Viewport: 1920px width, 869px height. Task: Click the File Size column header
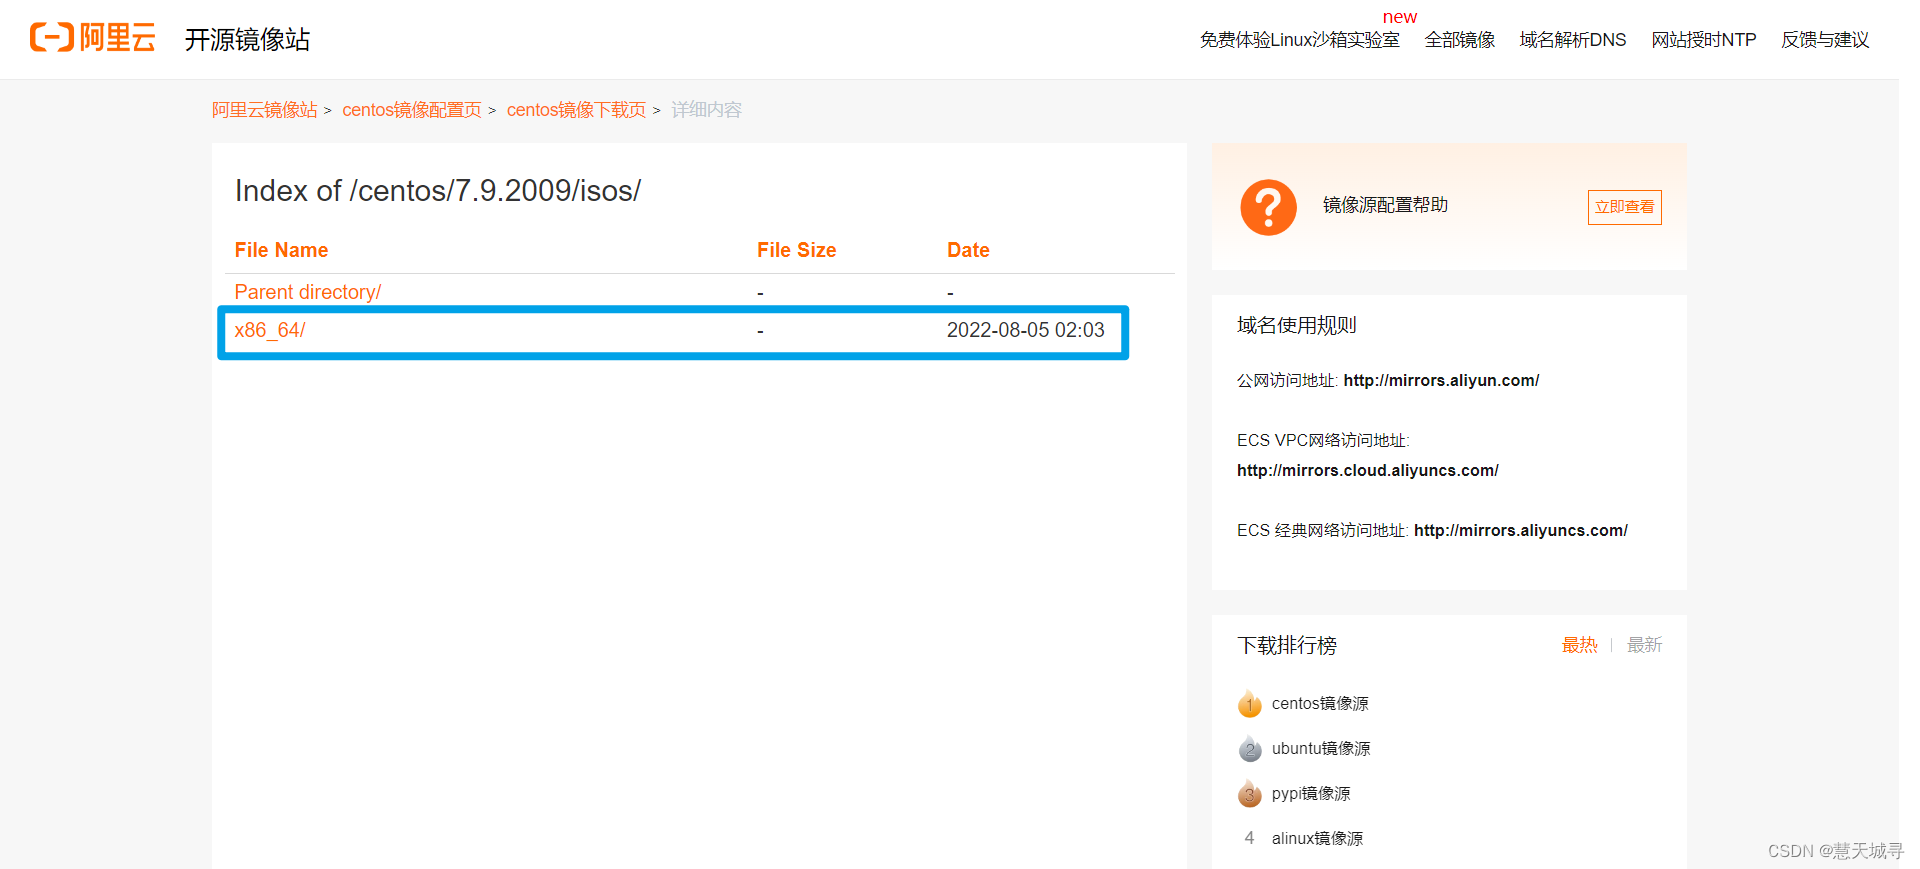click(796, 250)
